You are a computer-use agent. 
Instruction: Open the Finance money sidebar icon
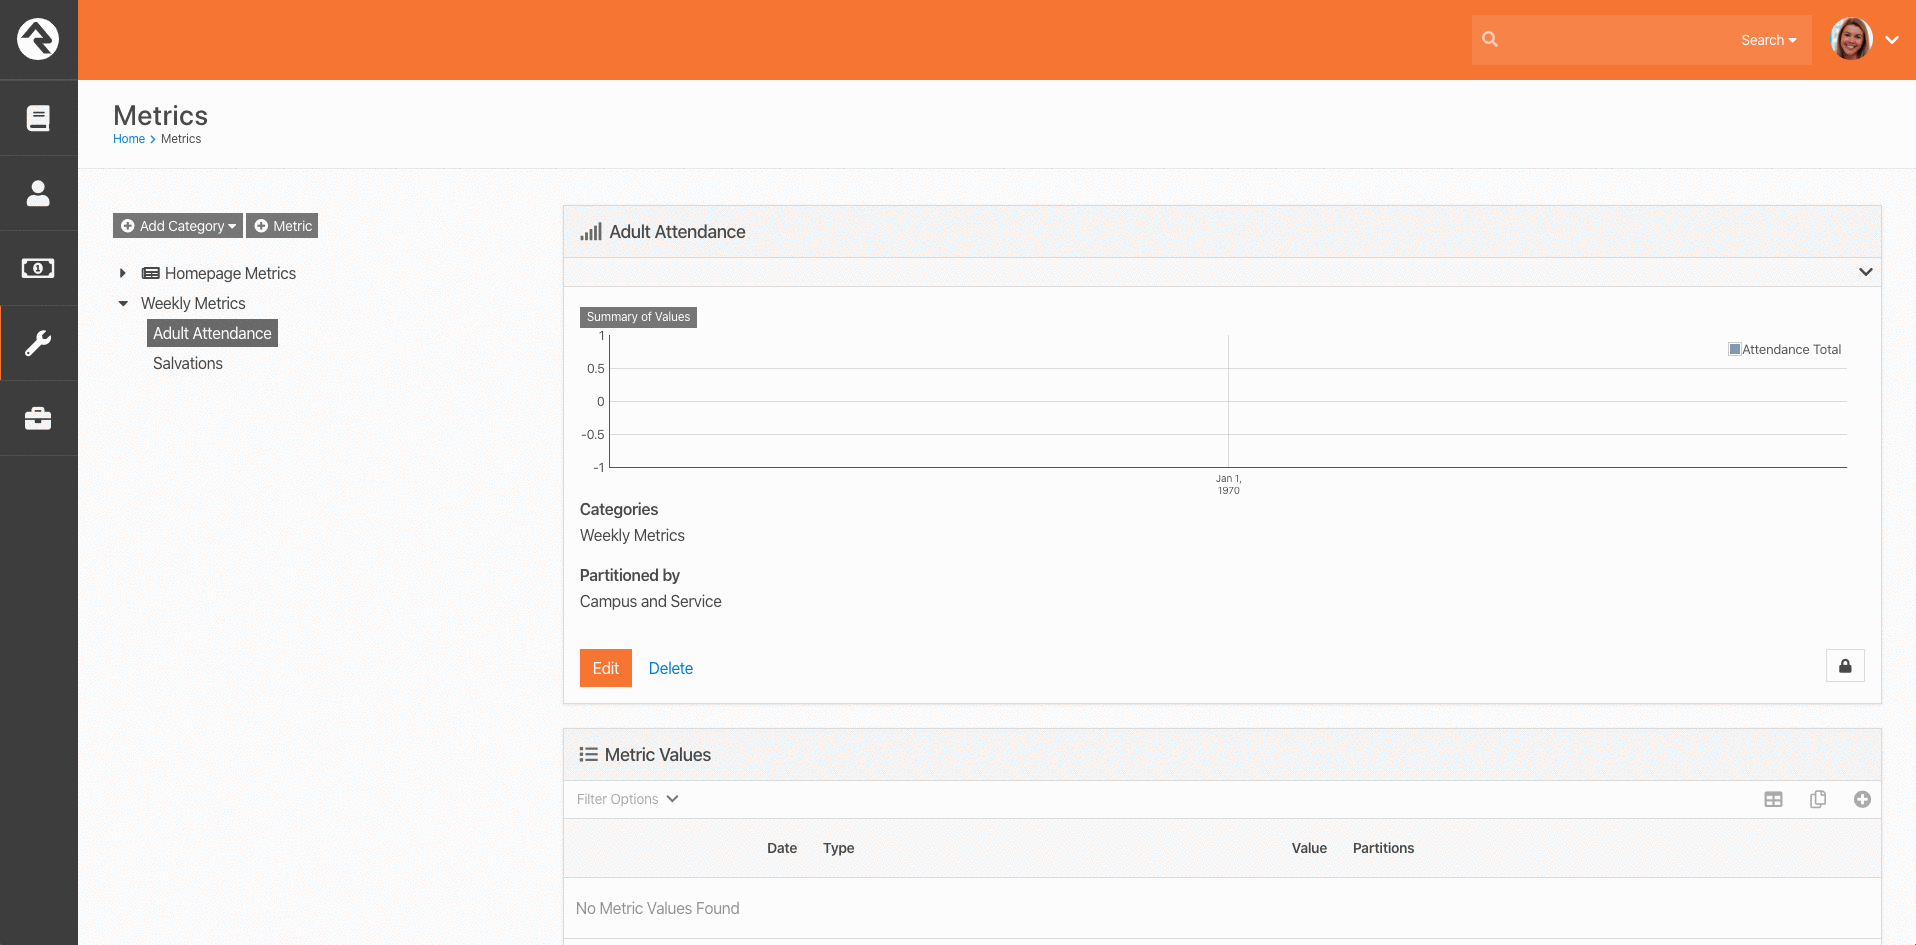(x=38, y=268)
